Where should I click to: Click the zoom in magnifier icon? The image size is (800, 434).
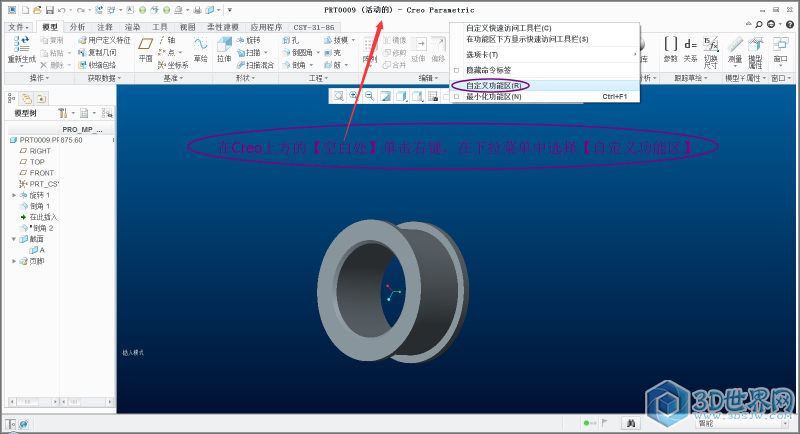coord(354,96)
